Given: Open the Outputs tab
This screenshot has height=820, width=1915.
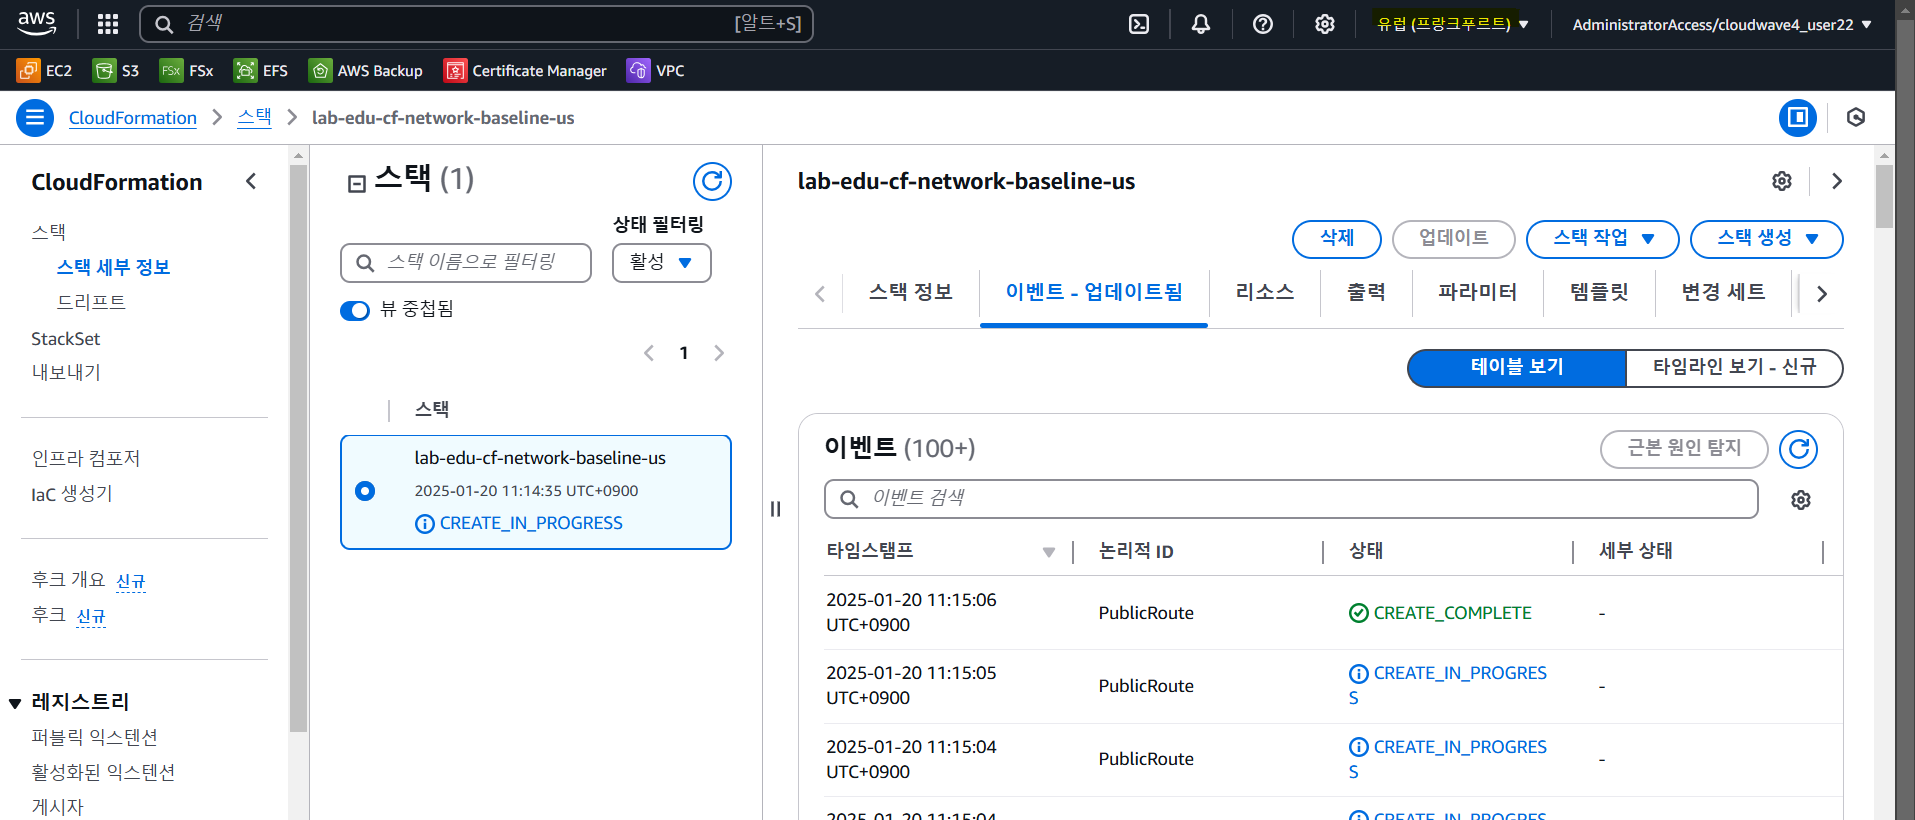Looking at the screenshot, I should pos(1366,292).
